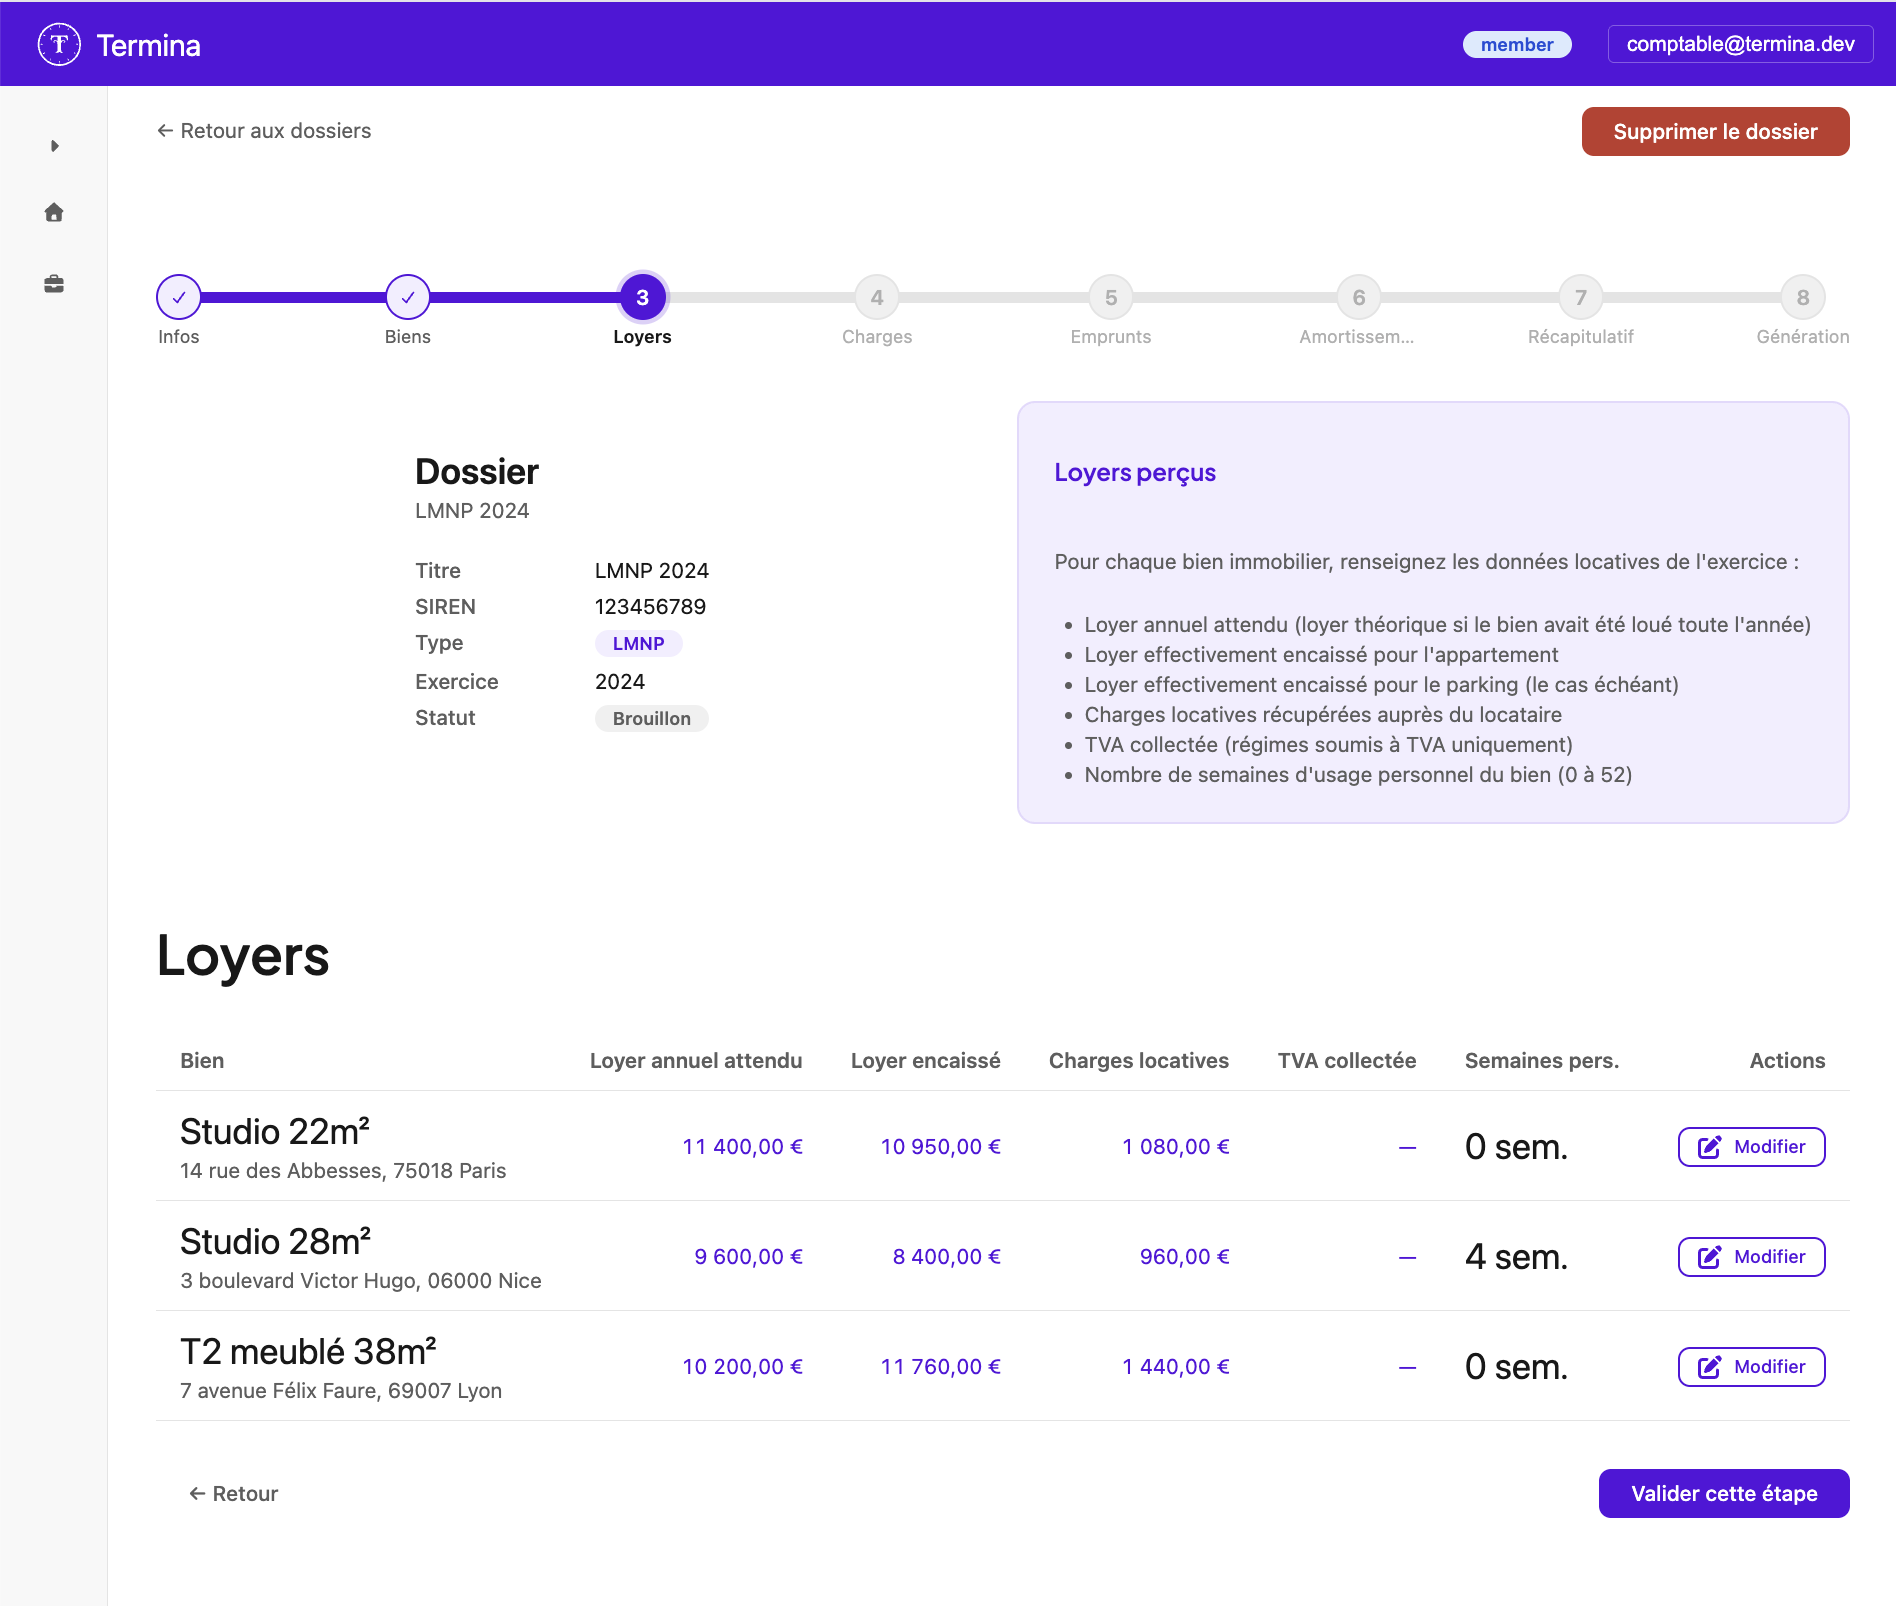The height and width of the screenshot is (1606, 1896).
Task: Go to the Récapitulatif step
Action: tap(1580, 296)
